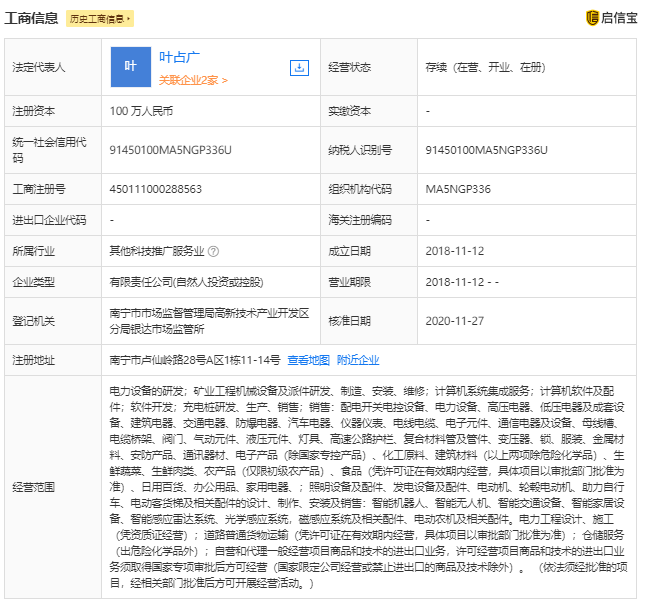
Task: Select business term 2018-11-12 - -
Action: tap(462, 282)
